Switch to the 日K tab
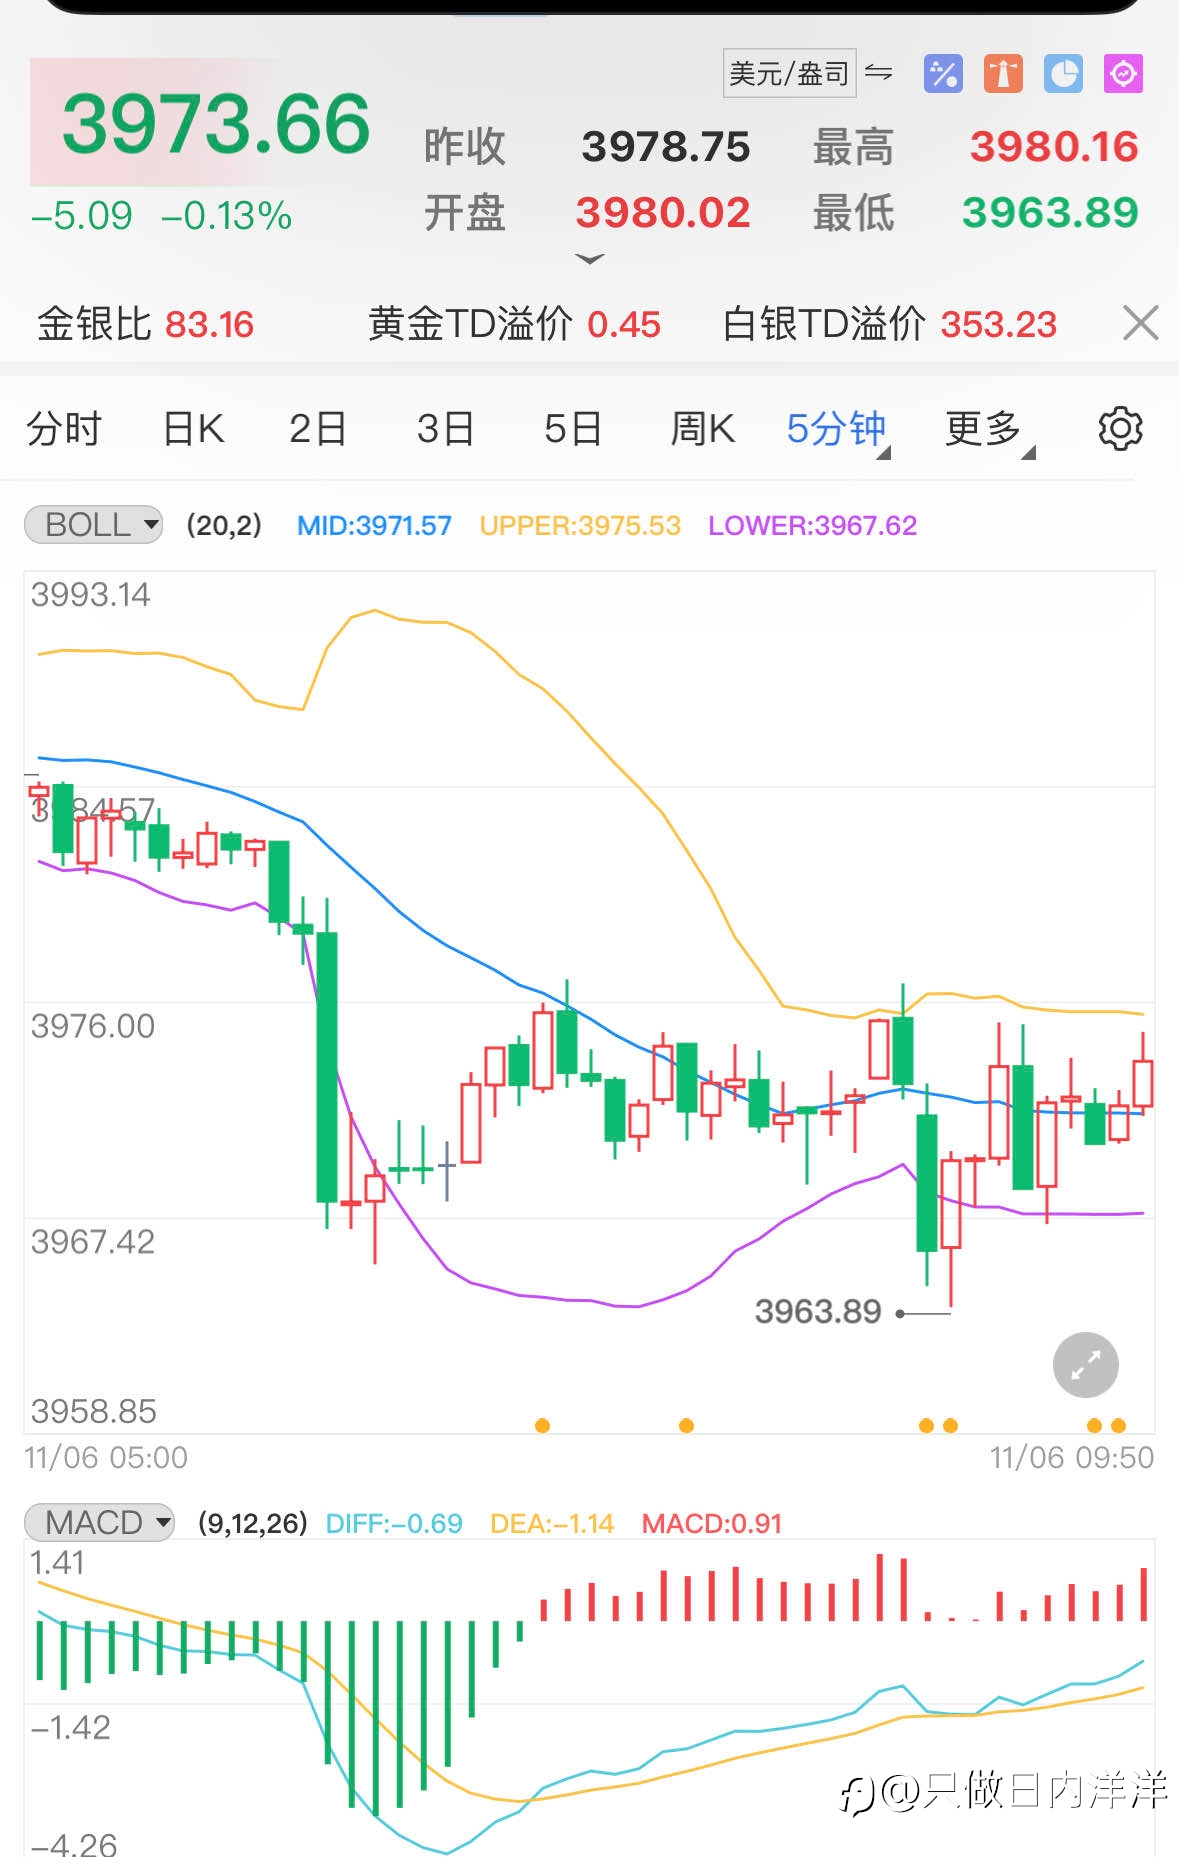1179x1857 pixels. pyautogui.click(x=193, y=430)
